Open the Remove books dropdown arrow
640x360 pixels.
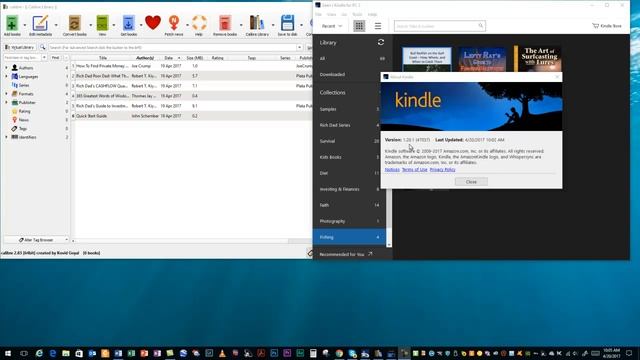(x=241, y=25)
